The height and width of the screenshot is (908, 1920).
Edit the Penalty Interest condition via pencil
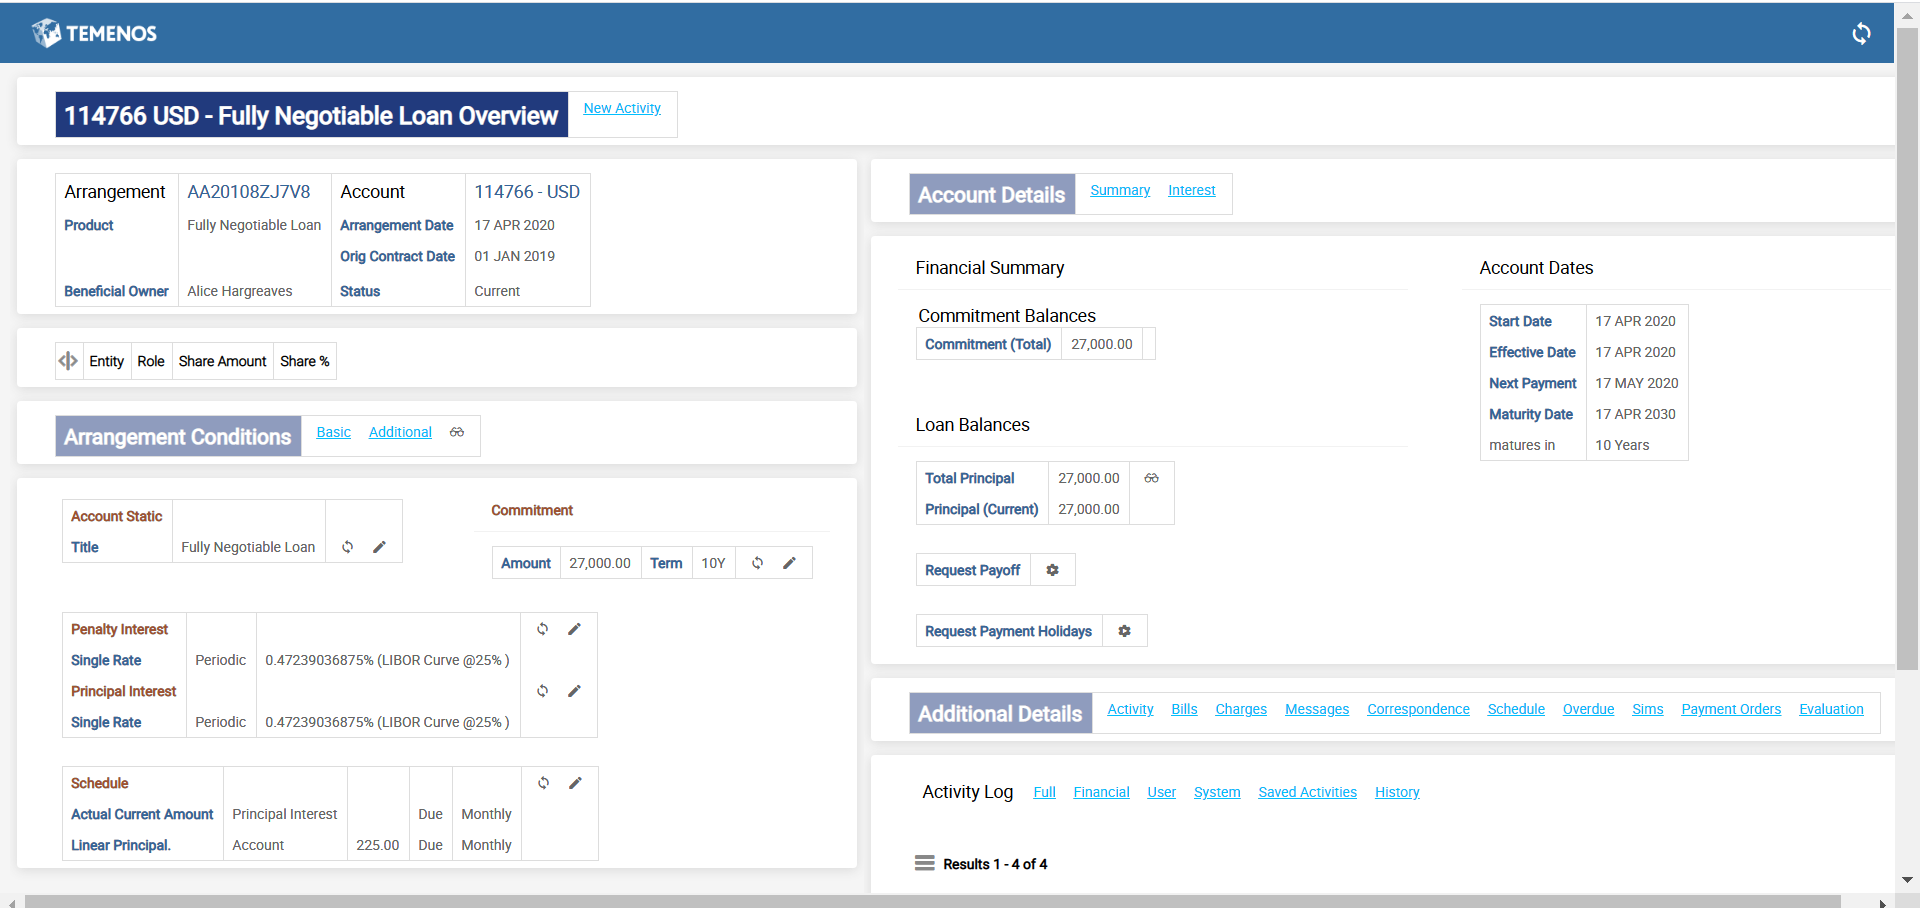574,629
